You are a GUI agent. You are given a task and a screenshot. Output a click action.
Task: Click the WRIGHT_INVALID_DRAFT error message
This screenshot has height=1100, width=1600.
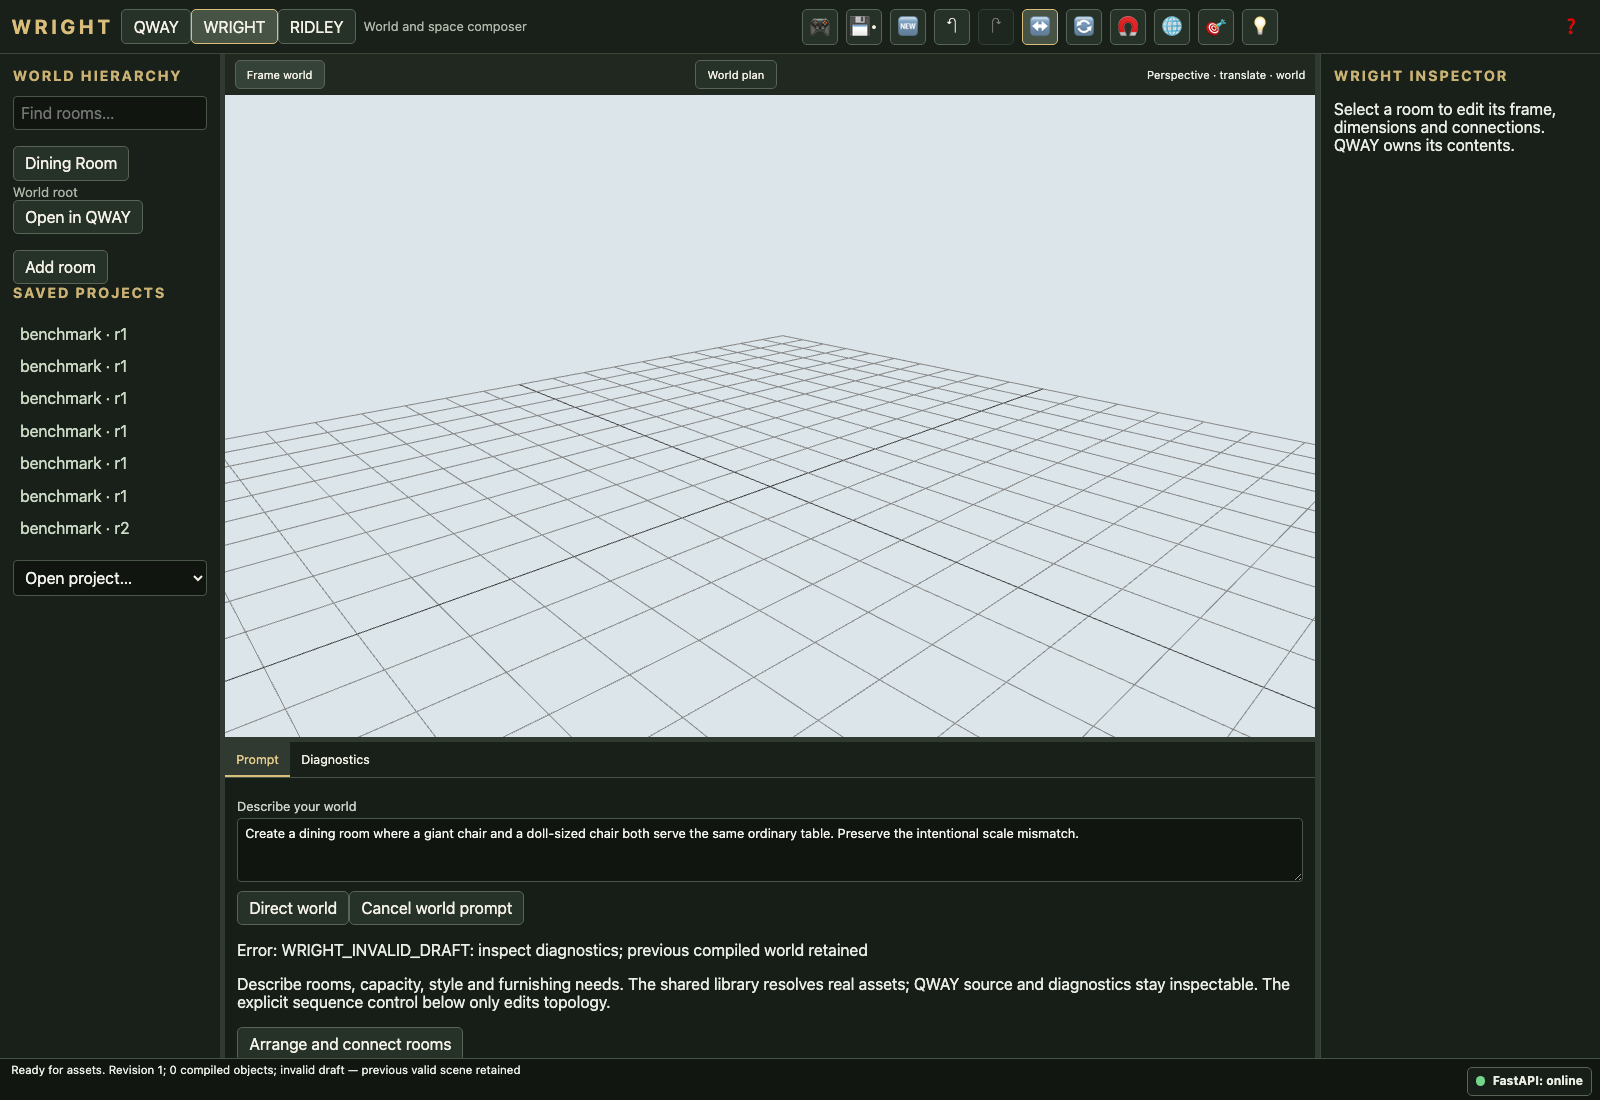click(x=552, y=950)
